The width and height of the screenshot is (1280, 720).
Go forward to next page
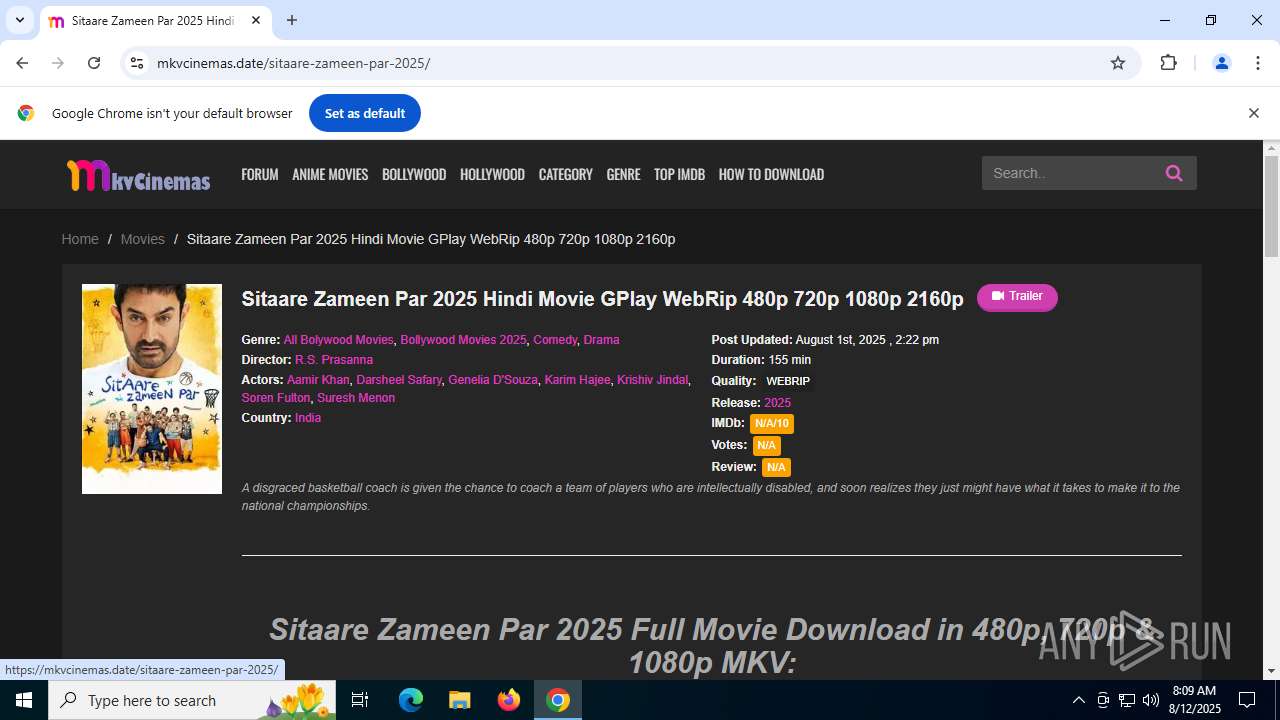coord(58,63)
